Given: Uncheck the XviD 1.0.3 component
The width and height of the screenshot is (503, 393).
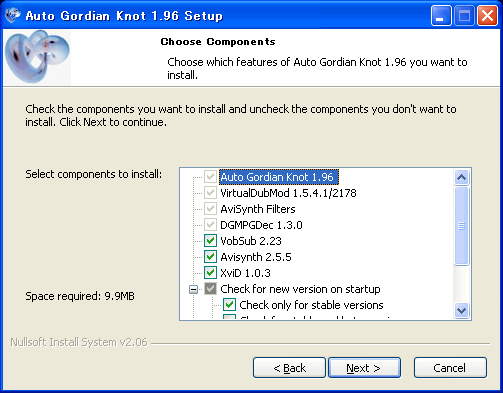Looking at the screenshot, I should point(210,273).
